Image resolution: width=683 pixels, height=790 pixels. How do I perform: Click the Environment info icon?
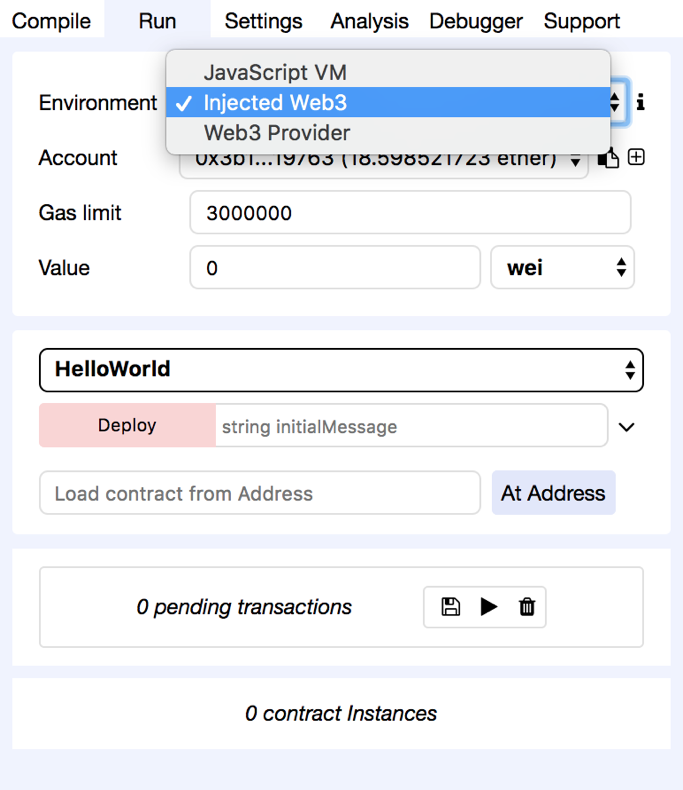coord(641,102)
